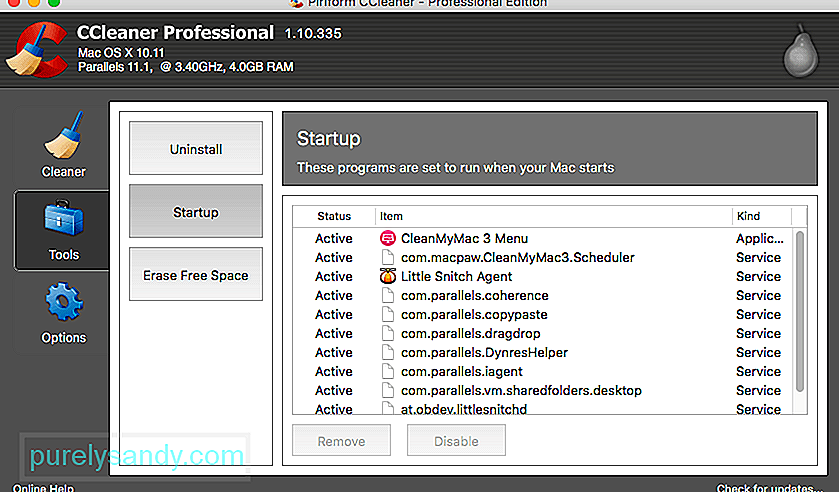Click the com.parallels.vm.sharedfolders.desktop file icon
Screen dimensions: 839x492
387,390
